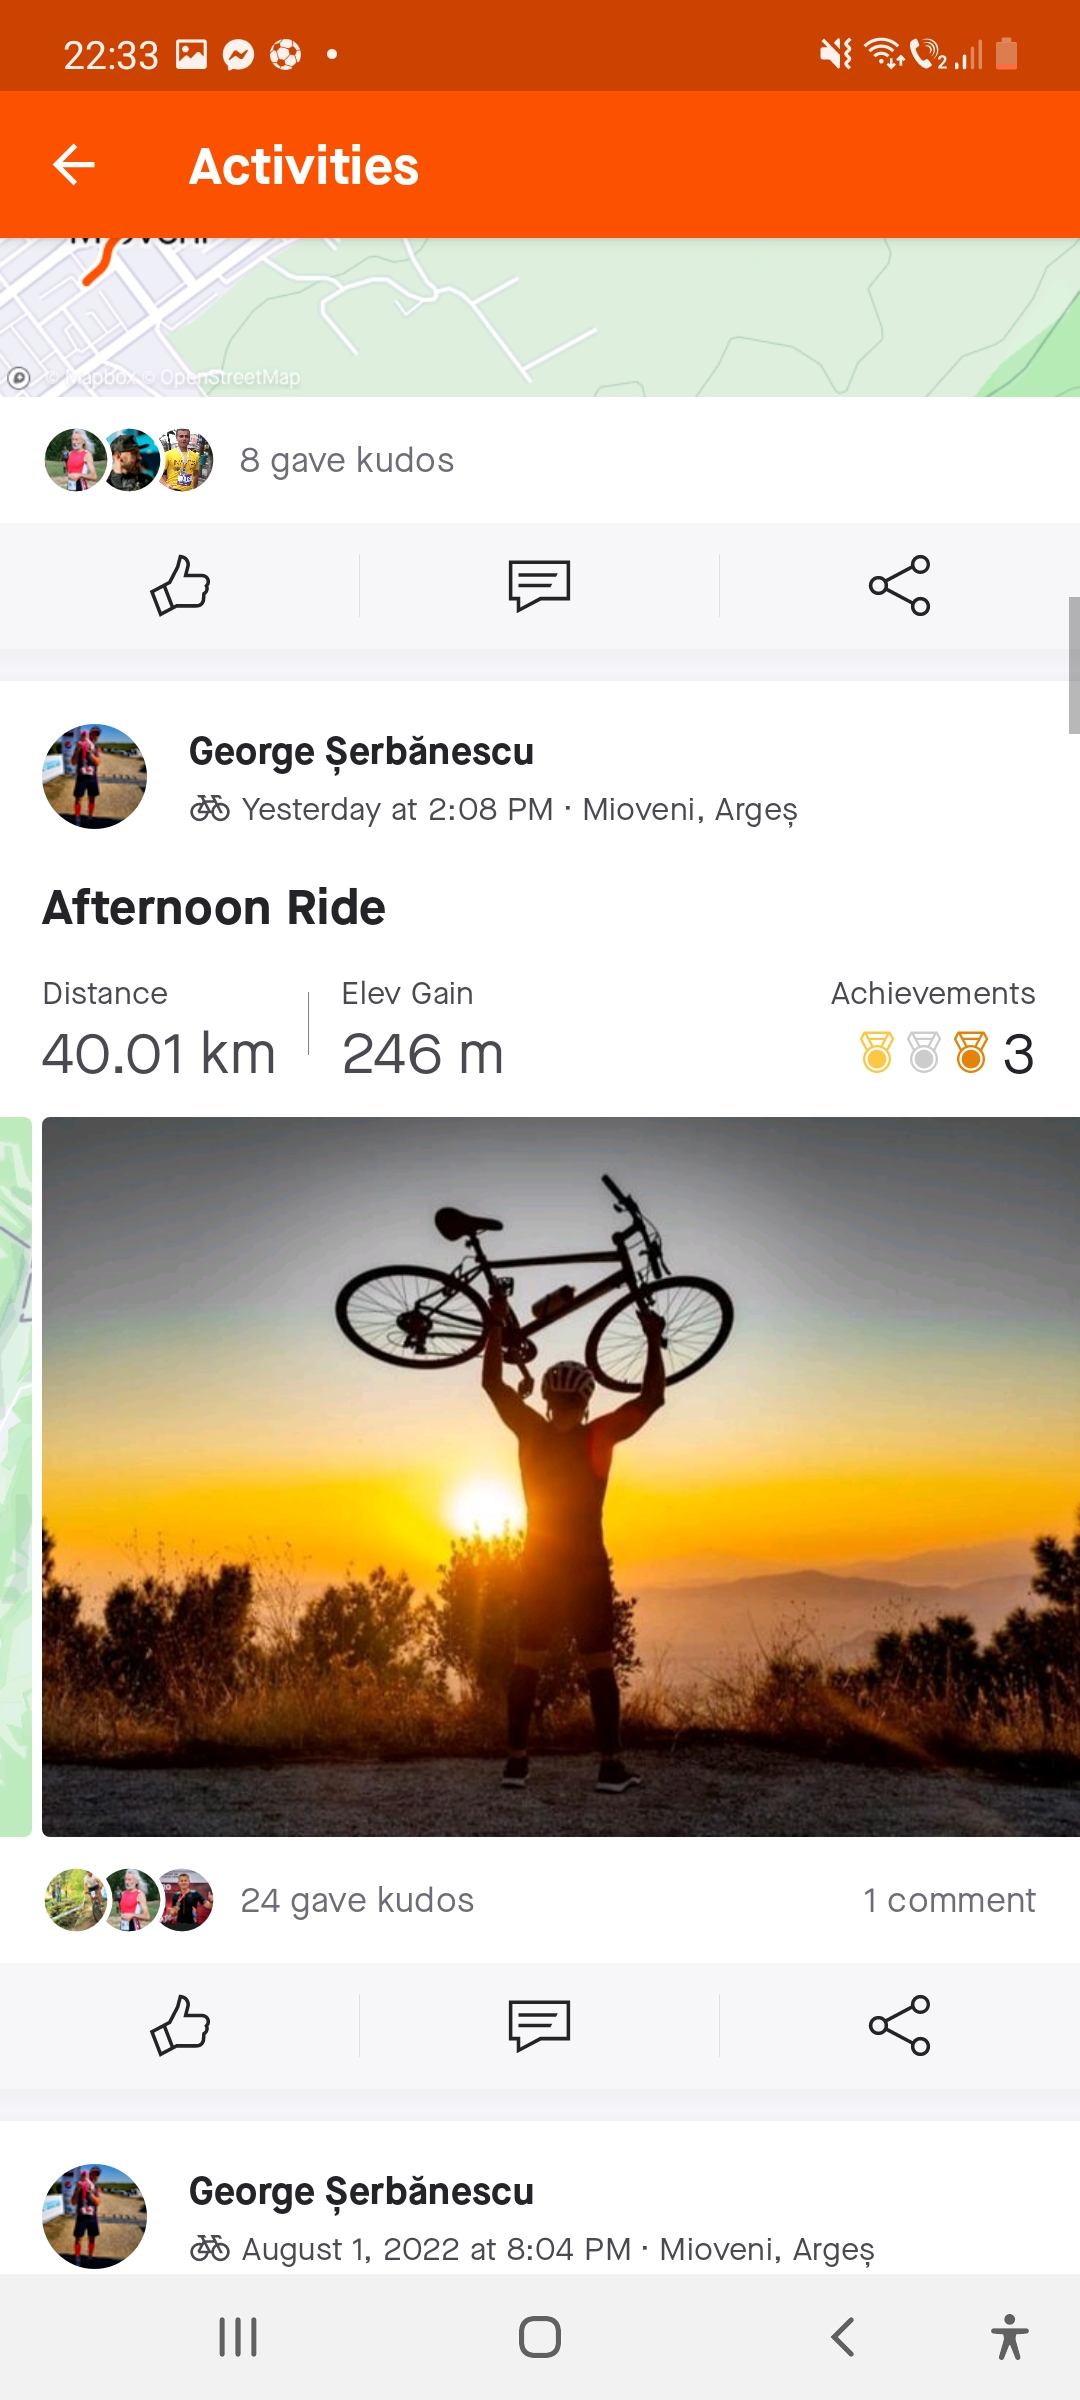Open comments for the Afternoon Ride
The width and height of the screenshot is (1080, 2400).
539,2025
